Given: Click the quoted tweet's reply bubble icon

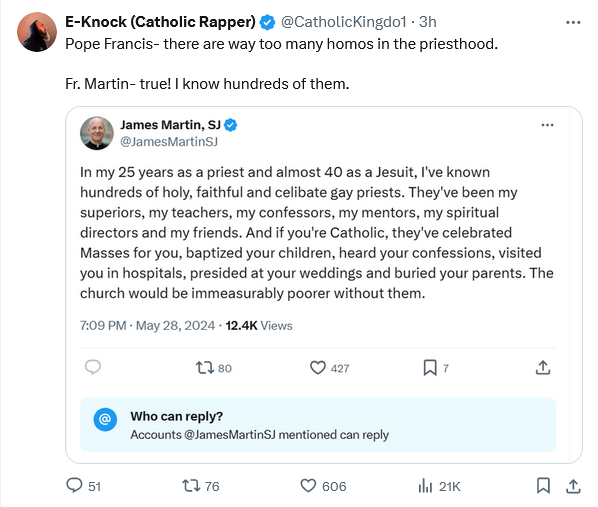Looking at the screenshot, I should pos(93,367).
